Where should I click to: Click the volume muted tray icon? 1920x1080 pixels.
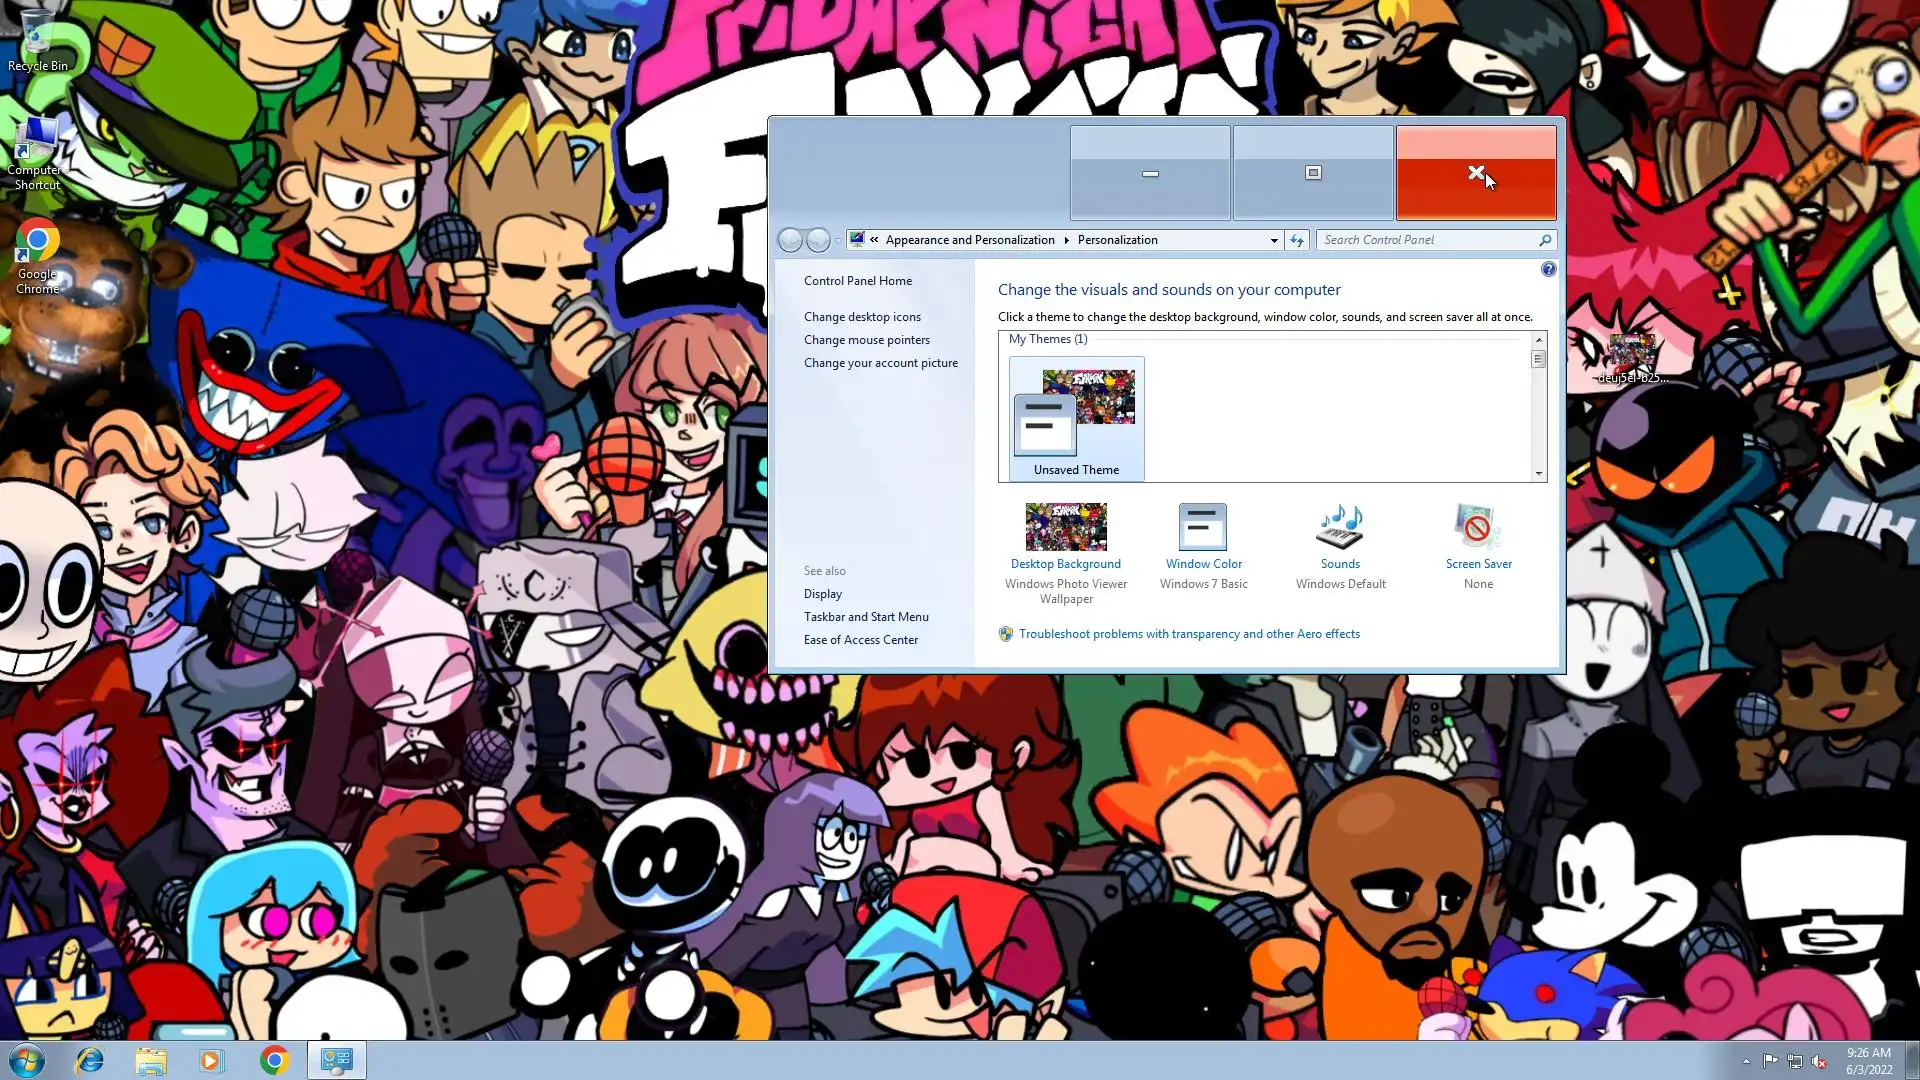pos(1819,1061)
